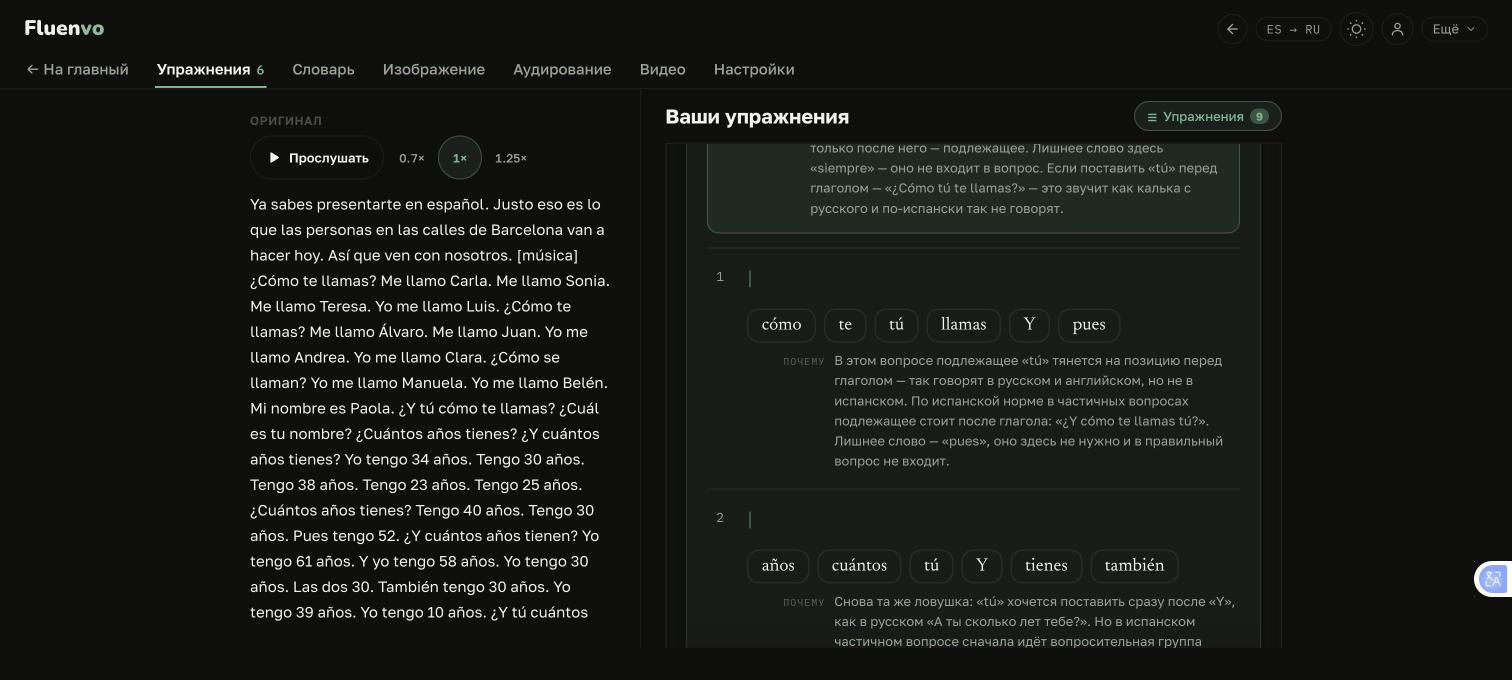Image resolution: width=1512 pixels, height=680 pixels.
Task: Open the Видео tab
Action: point(663,69)
